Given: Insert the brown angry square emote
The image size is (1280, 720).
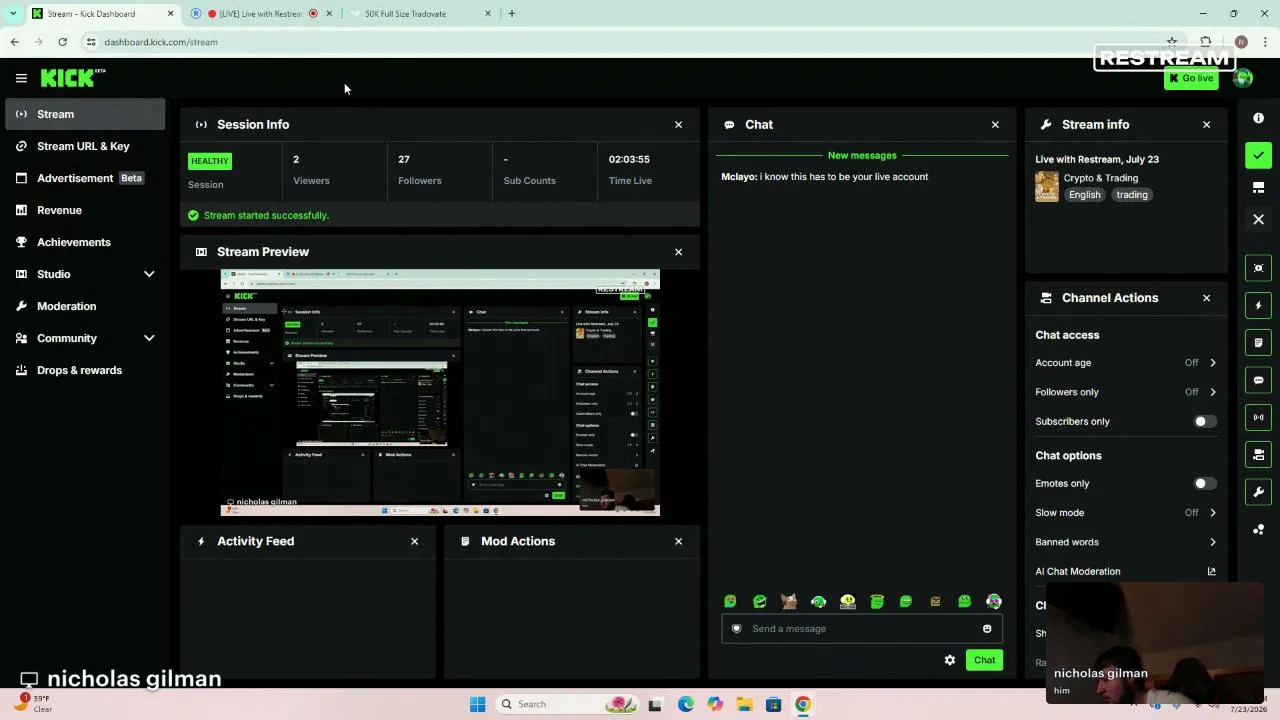Looking at the screenshot, I should point(935,602).
